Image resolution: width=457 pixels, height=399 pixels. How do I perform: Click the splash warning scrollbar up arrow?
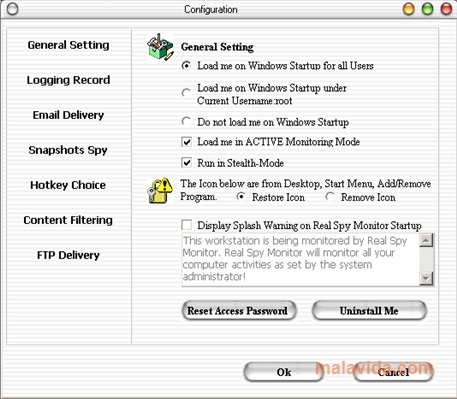[x=426, y=240]
